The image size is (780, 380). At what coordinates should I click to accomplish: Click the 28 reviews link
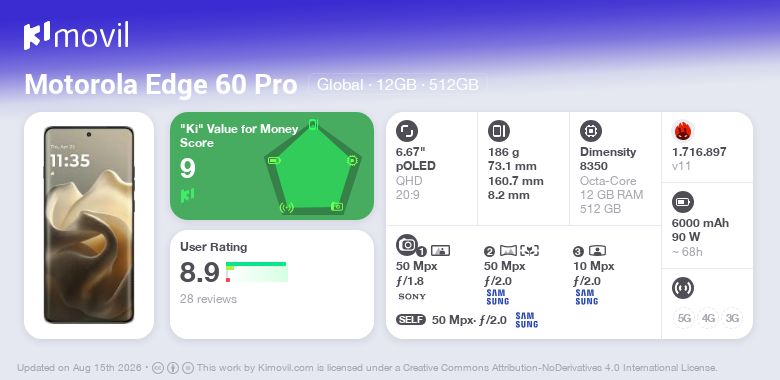(208, 299)
